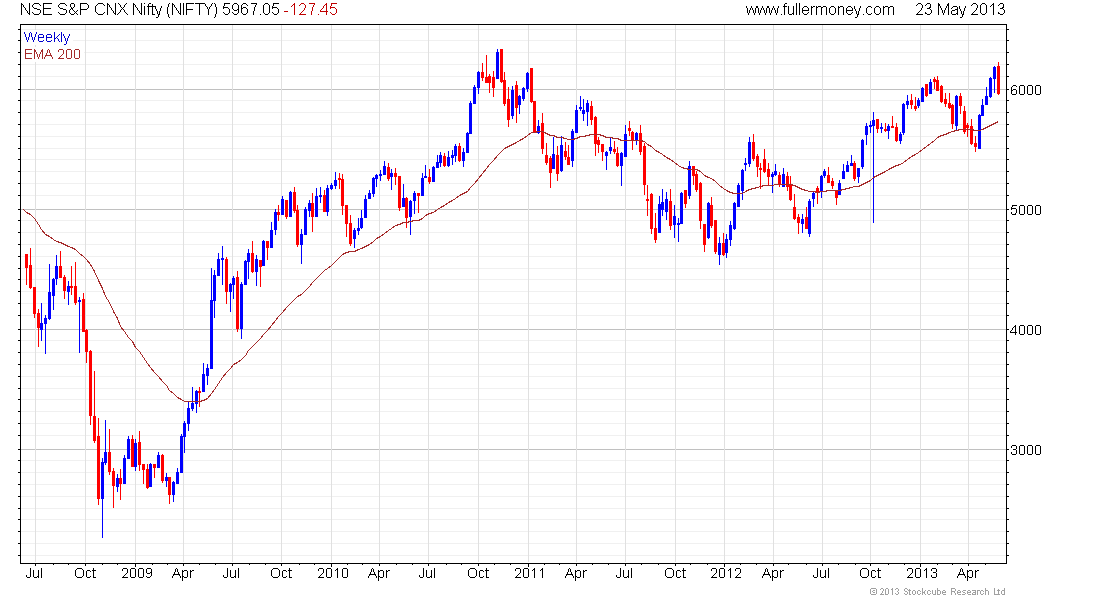This screenshot has height=600, width=1100.
Task: Click the 'Jul' label after 2011
Action: 624,573
